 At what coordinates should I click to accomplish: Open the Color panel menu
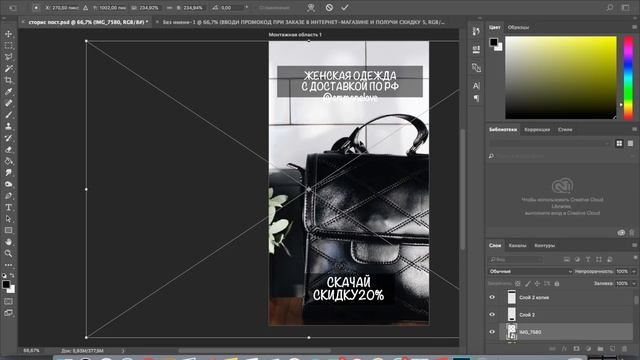tap(634, 27)
